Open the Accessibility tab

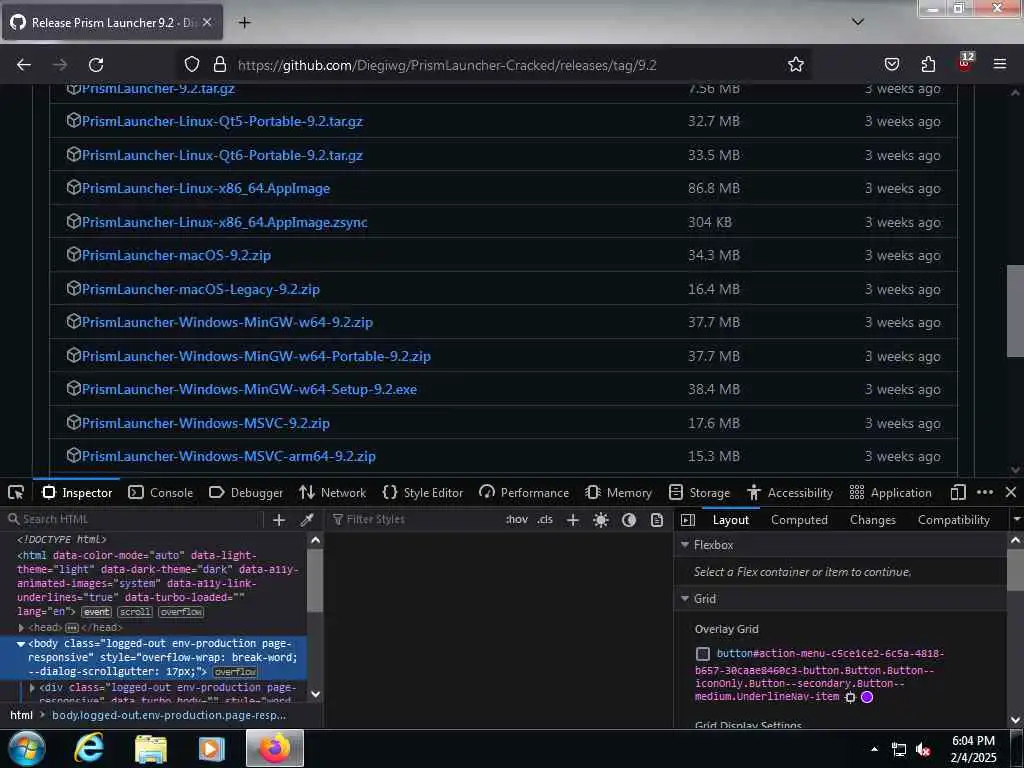tap(790, 492)
